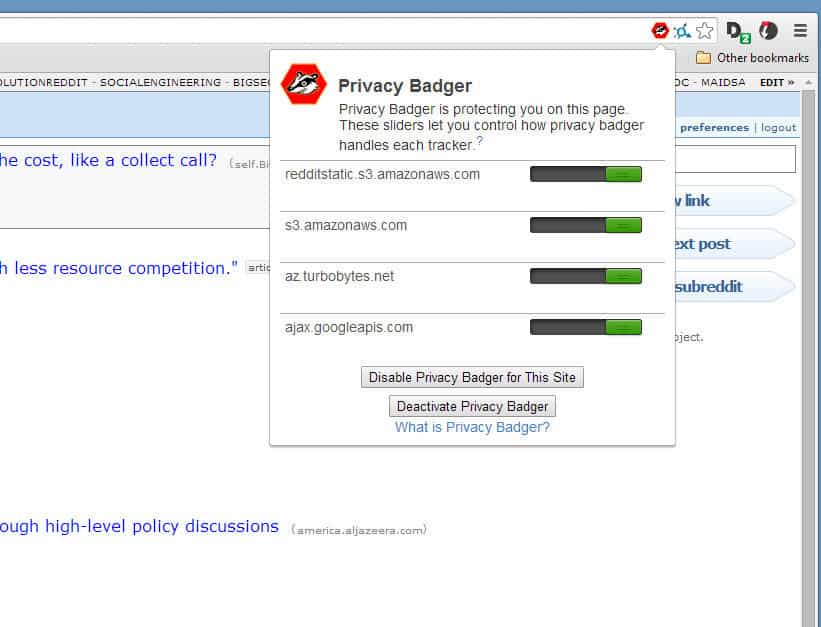Click the submit text post button

point(735,244)
